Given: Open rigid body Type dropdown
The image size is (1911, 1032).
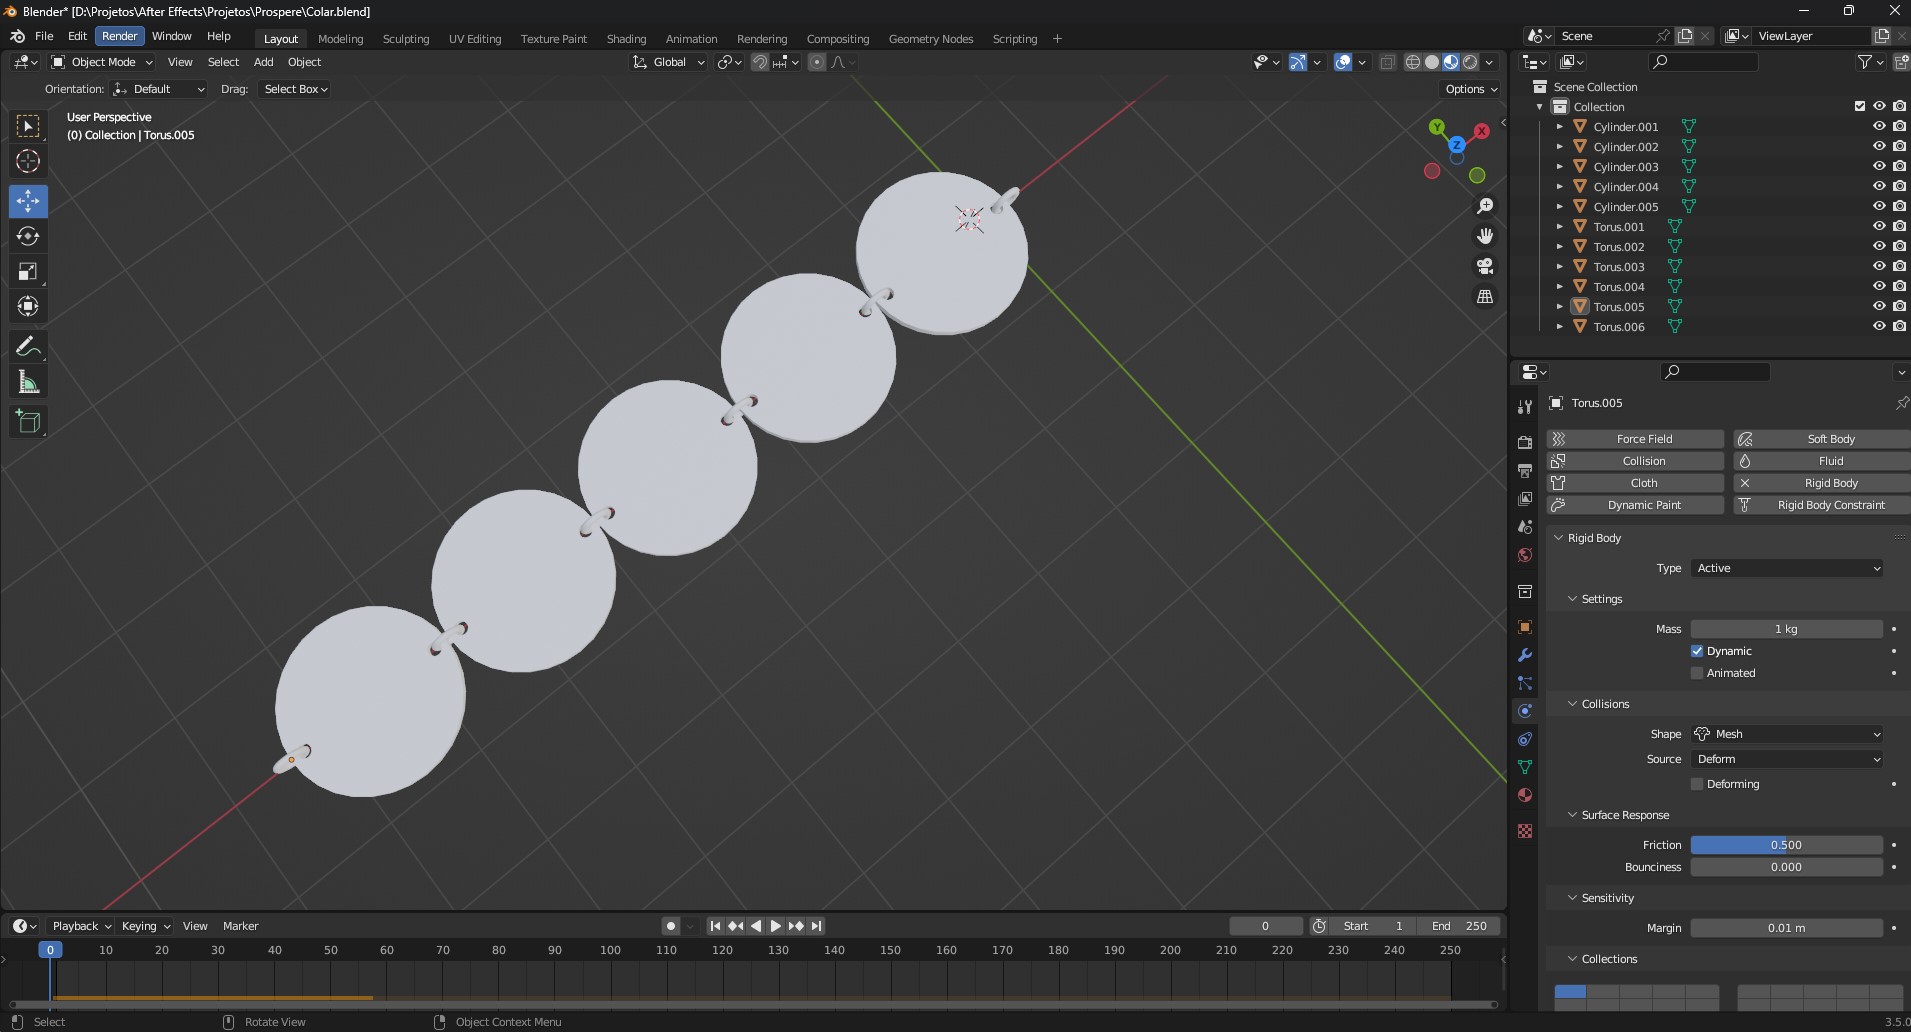Looking at the screenshot, I should click(x=1787, y=568).
